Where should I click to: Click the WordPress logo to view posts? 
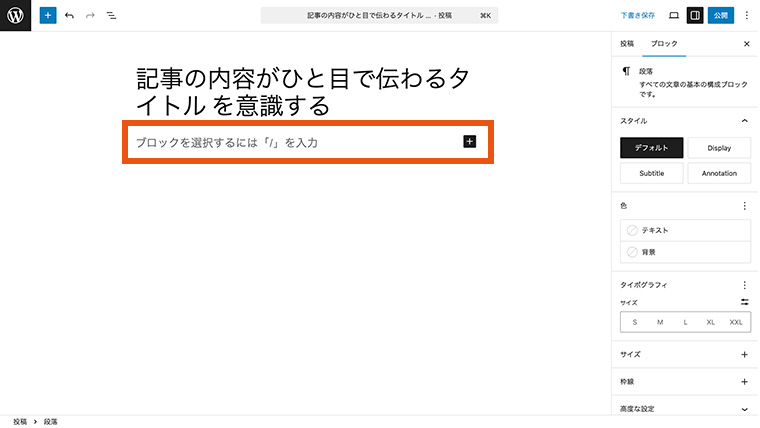click(16, 16)
